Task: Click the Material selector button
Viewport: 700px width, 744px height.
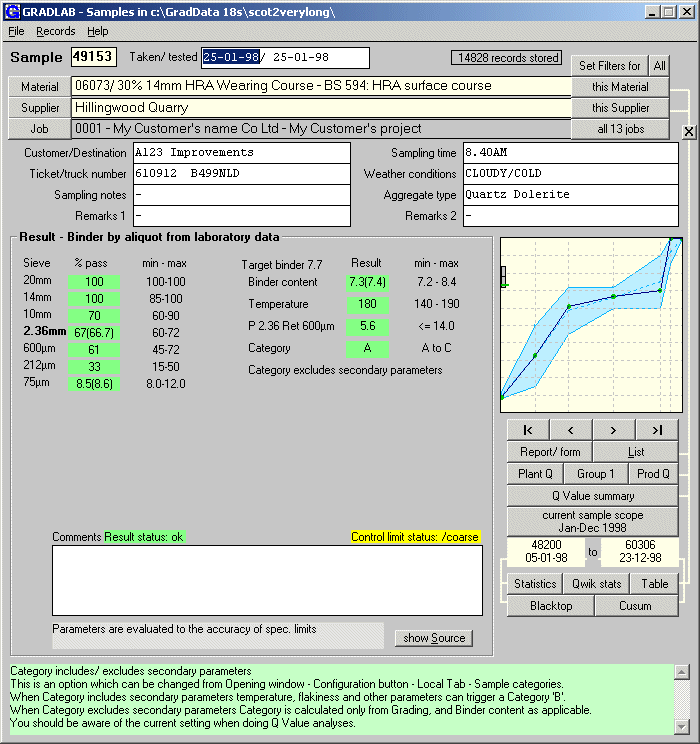Action: pos(40,87)
